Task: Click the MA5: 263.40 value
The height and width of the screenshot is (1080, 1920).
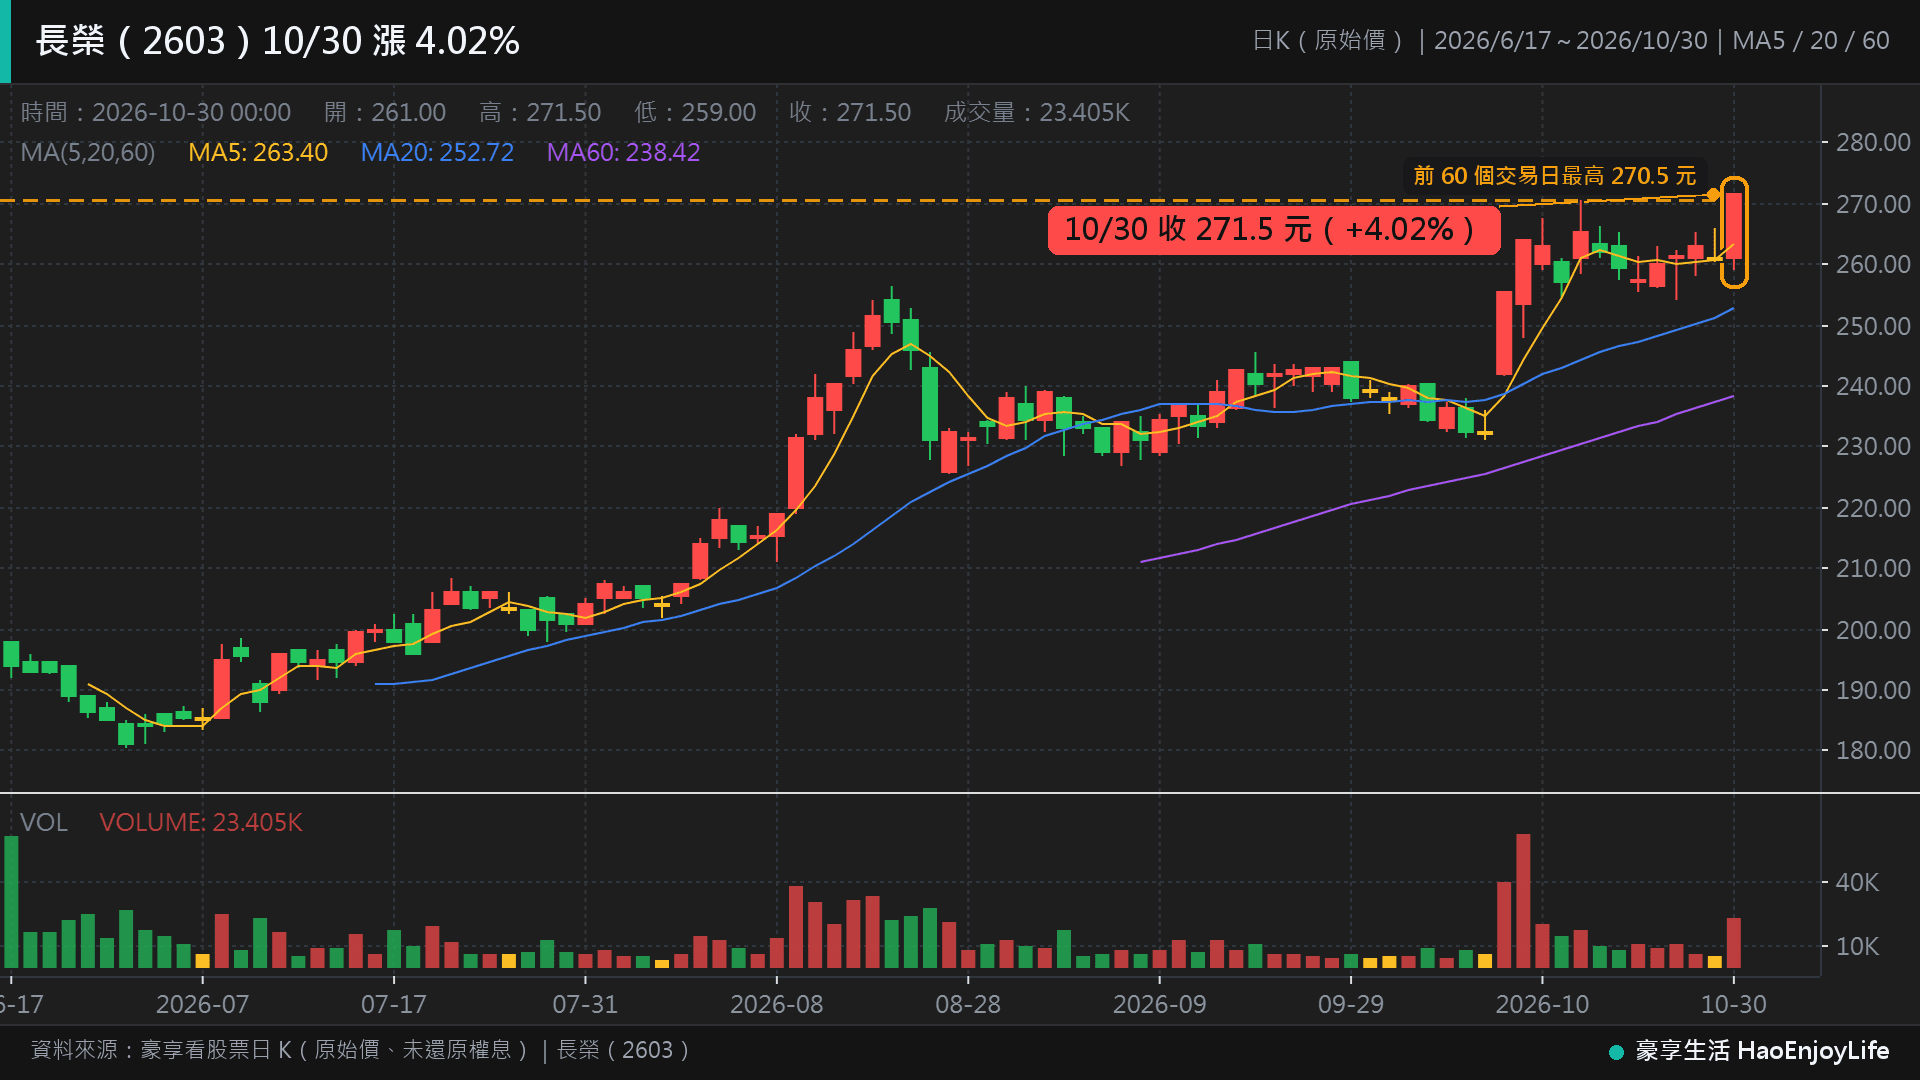Action: pos(258,153)
